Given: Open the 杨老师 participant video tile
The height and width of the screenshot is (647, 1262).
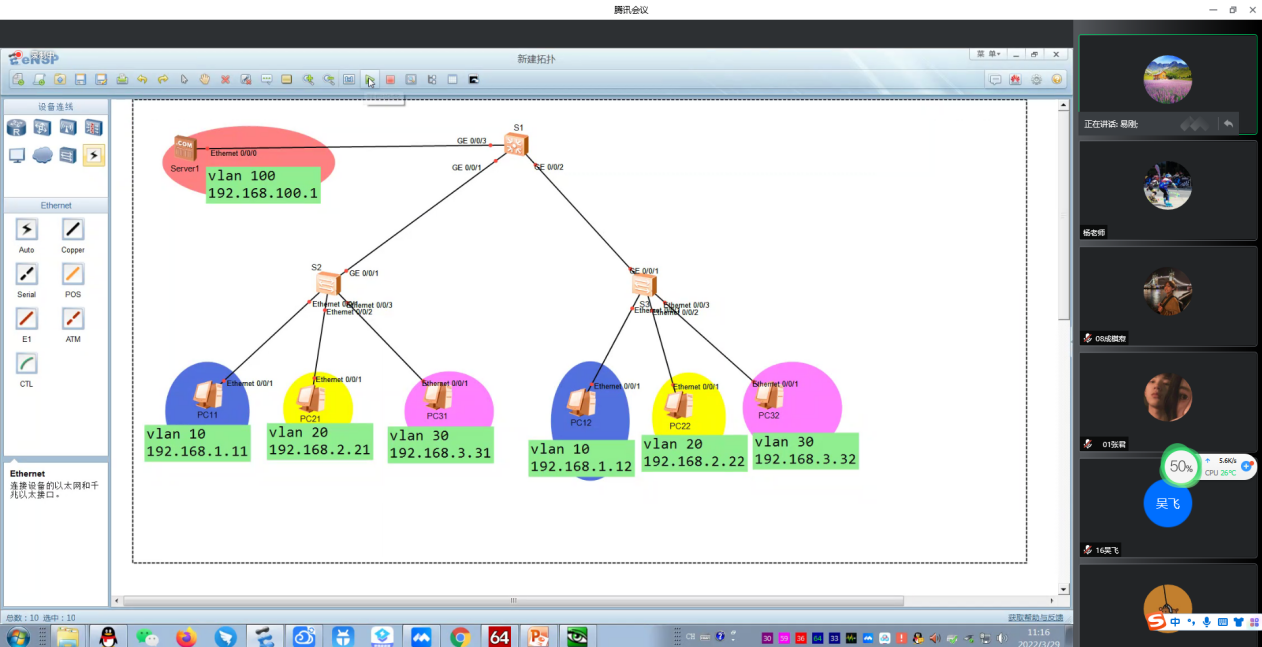Looking at the screenshot, I should click(1168, 190).
